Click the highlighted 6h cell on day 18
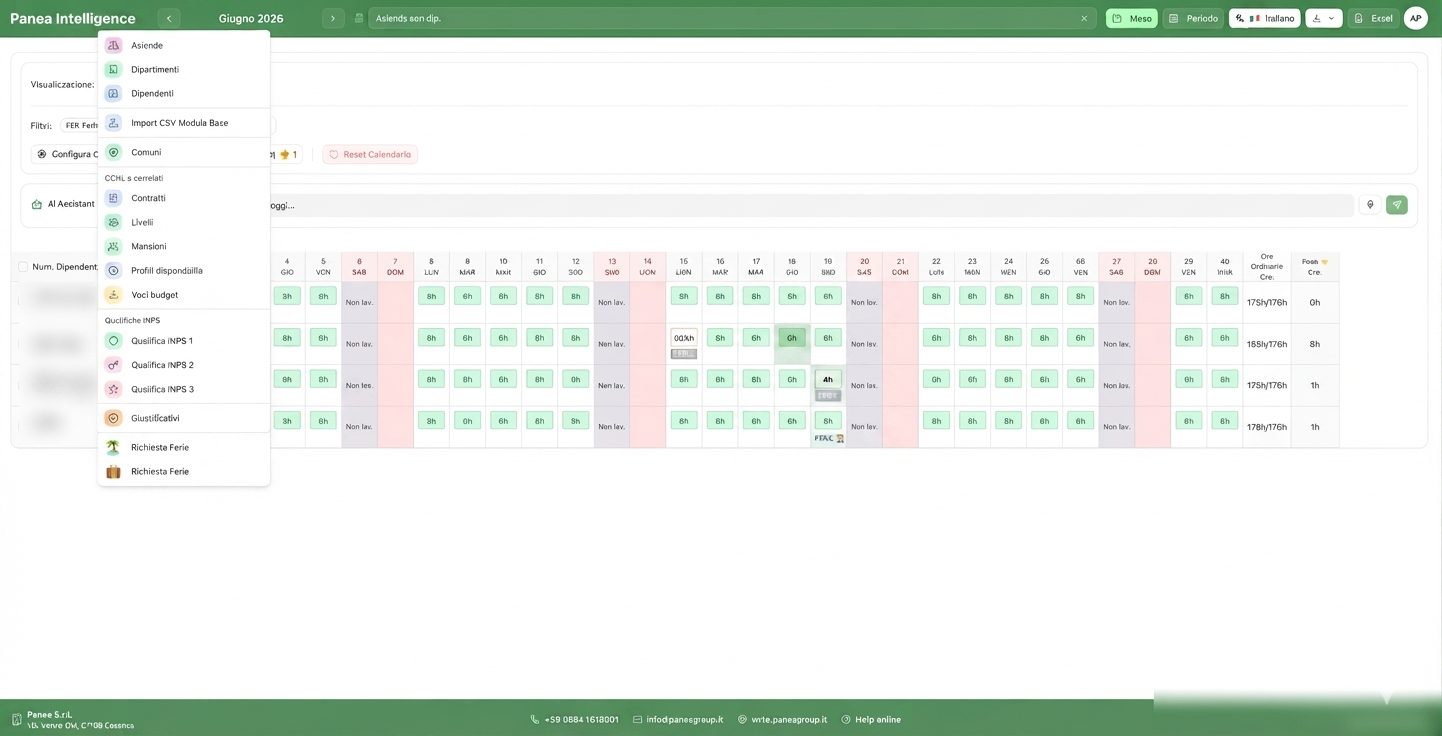 click(792, 338)
